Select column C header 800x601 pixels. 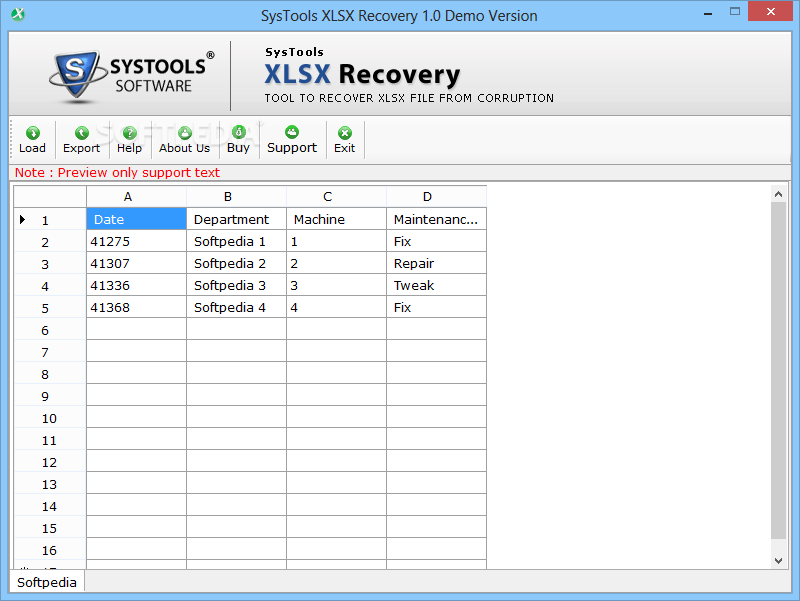[336, 196]
